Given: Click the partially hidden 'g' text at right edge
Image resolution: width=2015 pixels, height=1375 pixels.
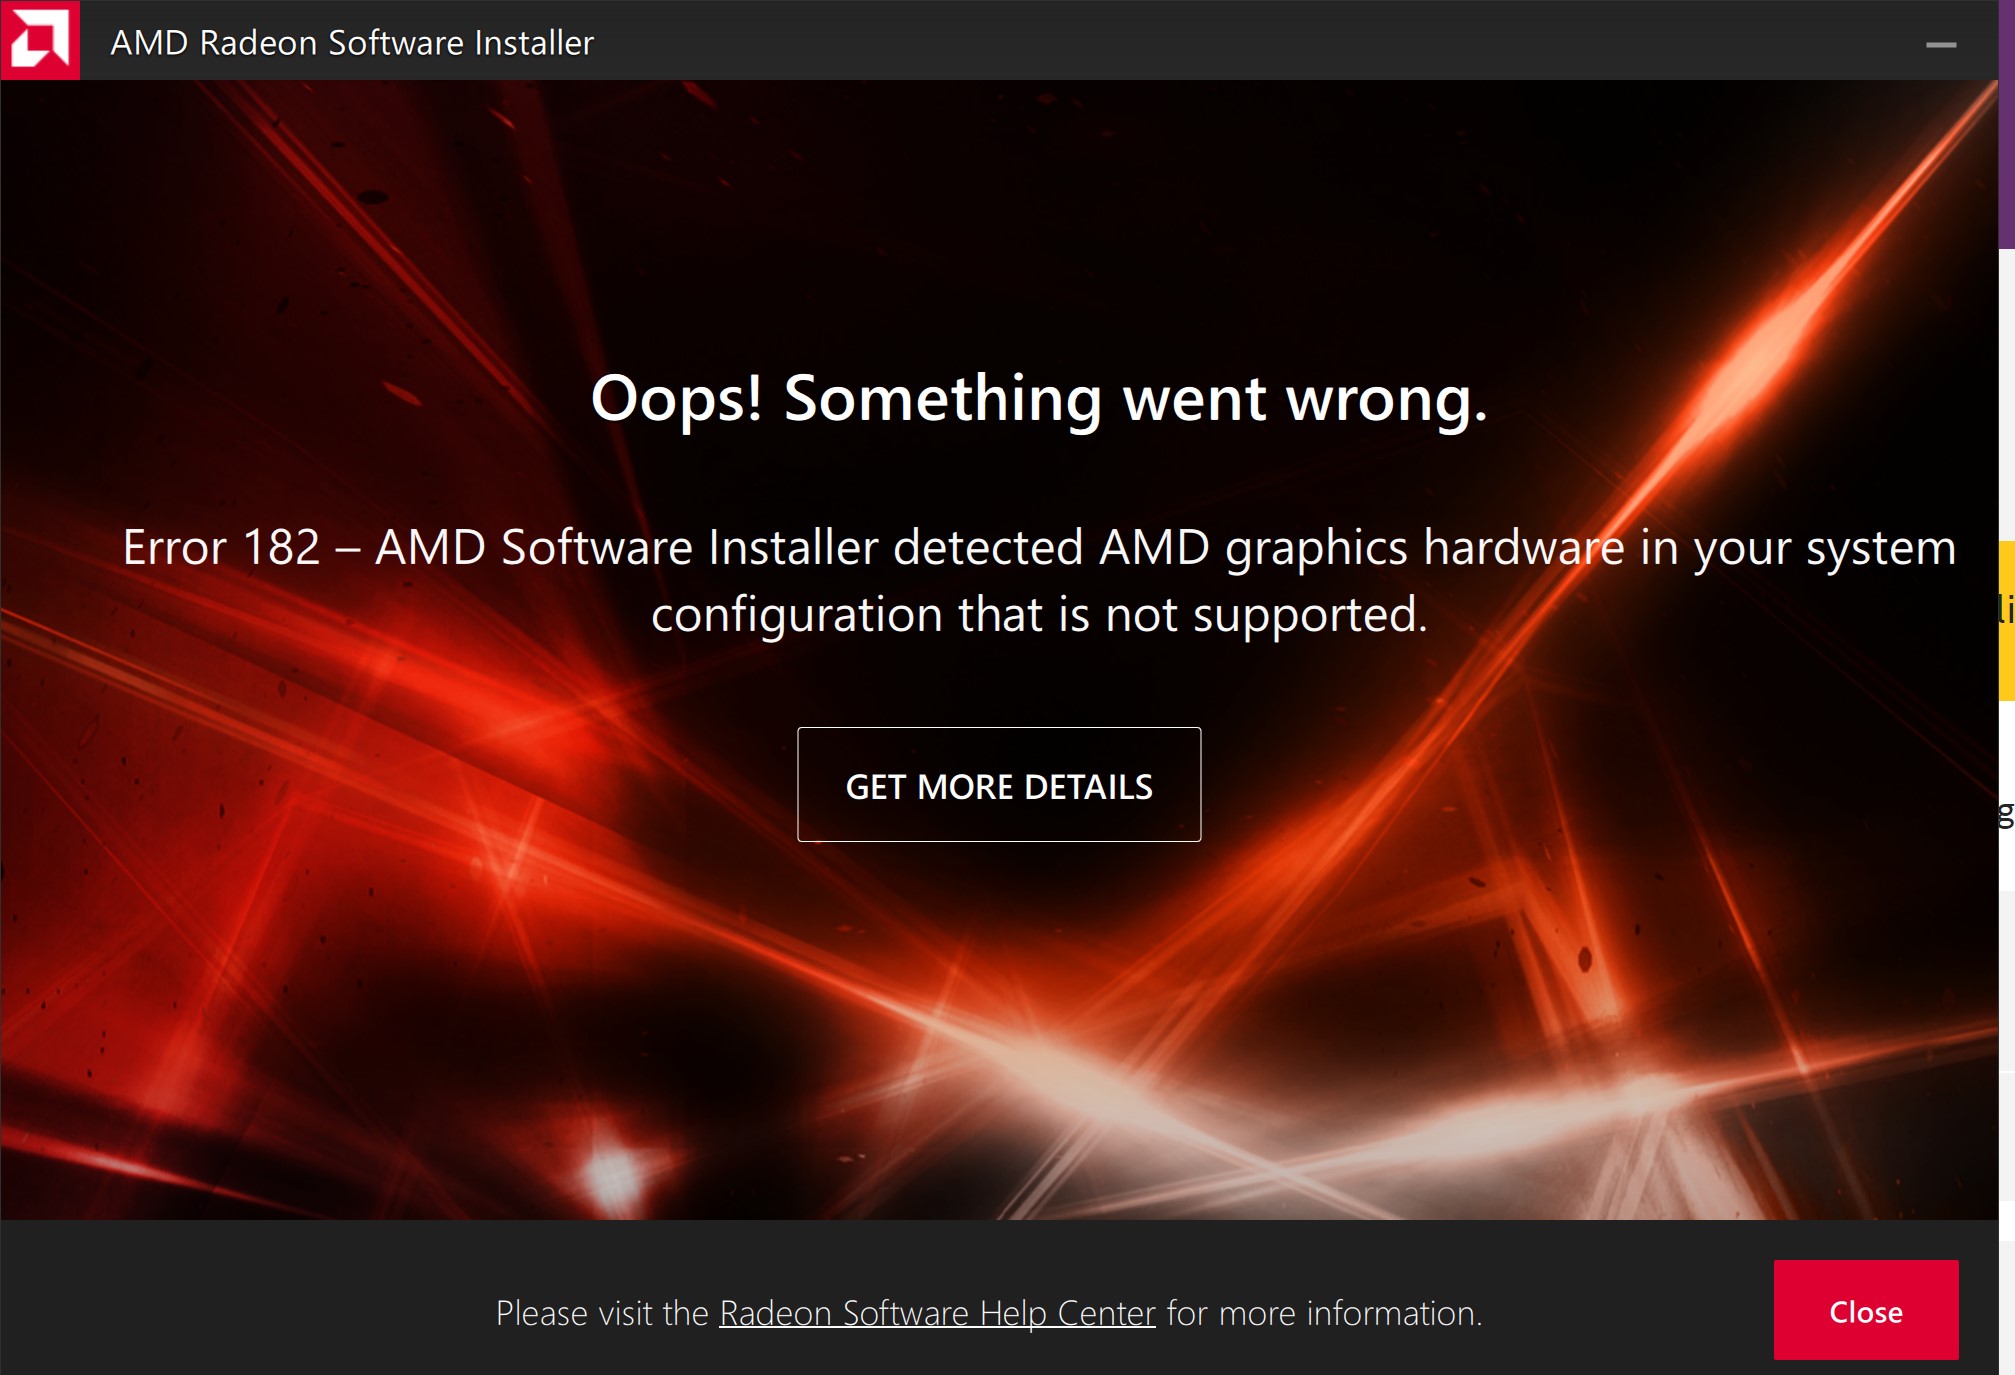Looking at the screenshot, I should [2005, 812].
